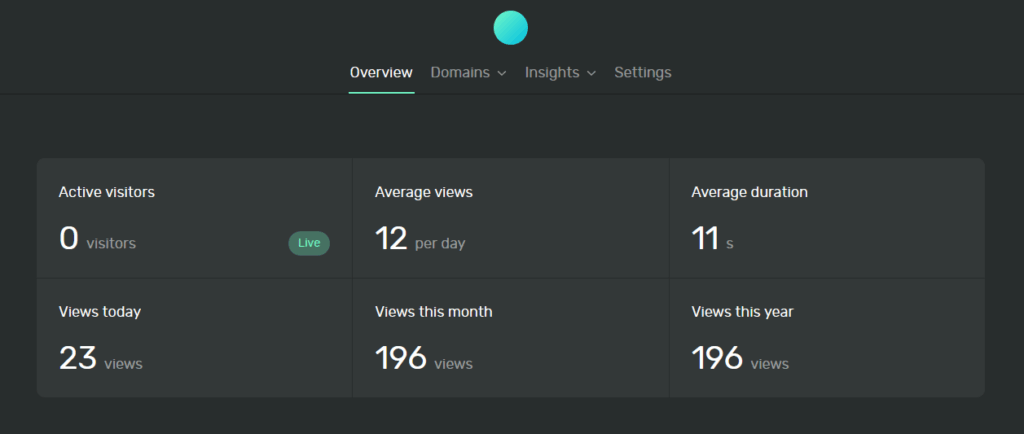Select the Views this month heading
Screen dimensions: 1024x434
coord(433,311)
